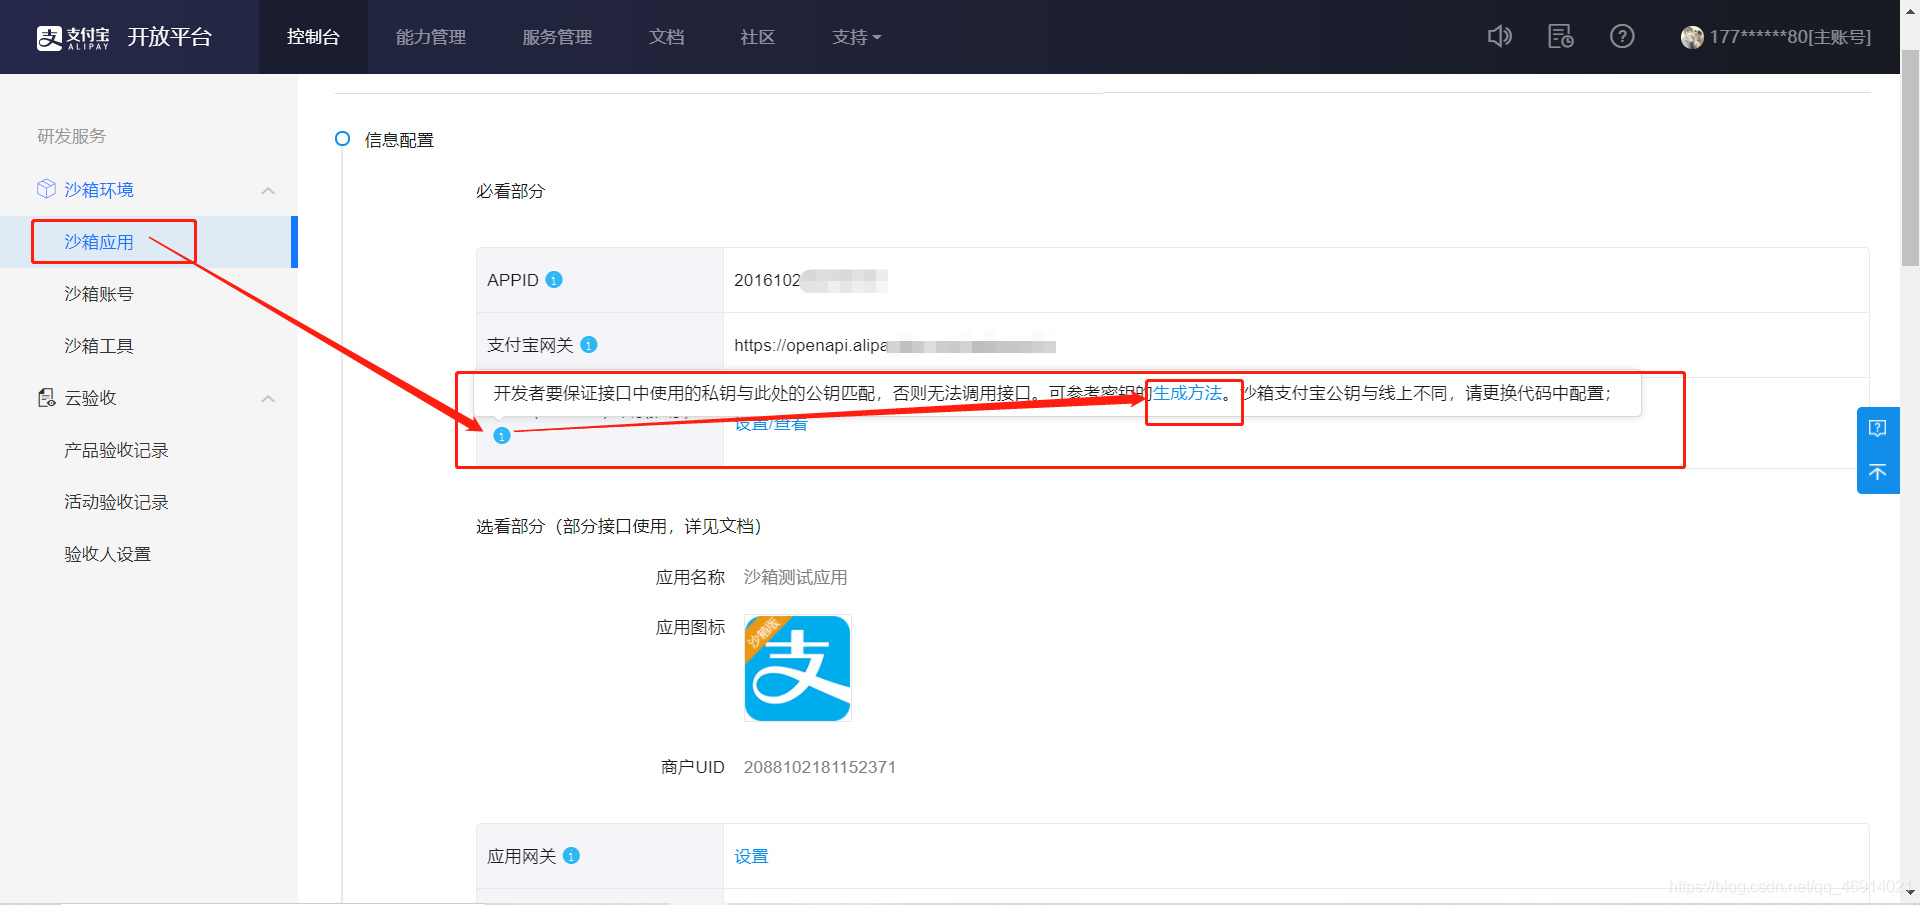
Task: Click the info icon below the key tooltip
Action: [x=502, y=436]
